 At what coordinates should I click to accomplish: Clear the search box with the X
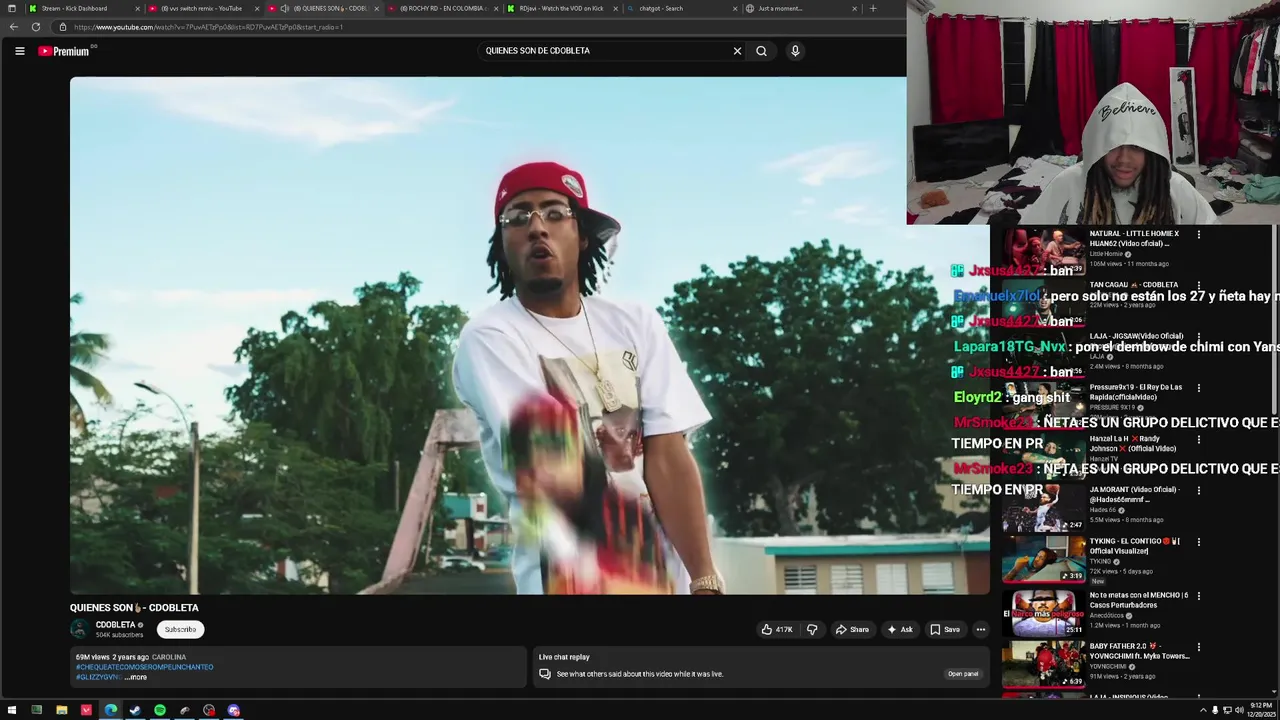tap(737, 51)
